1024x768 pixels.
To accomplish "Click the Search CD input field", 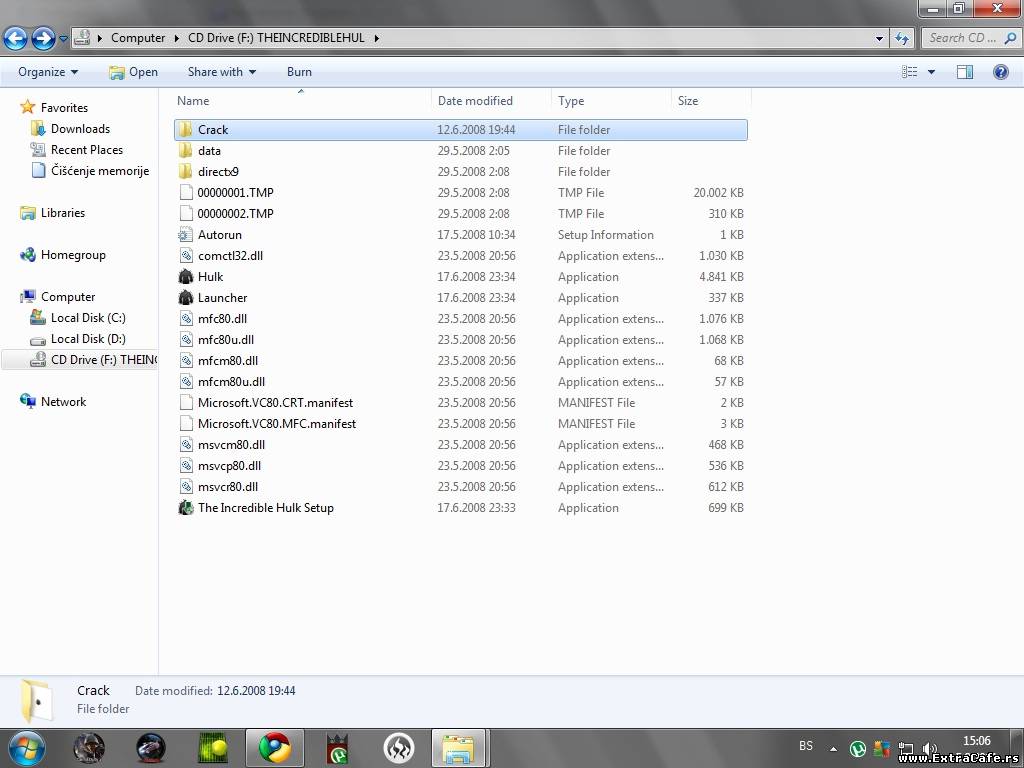I will (970, 38).
